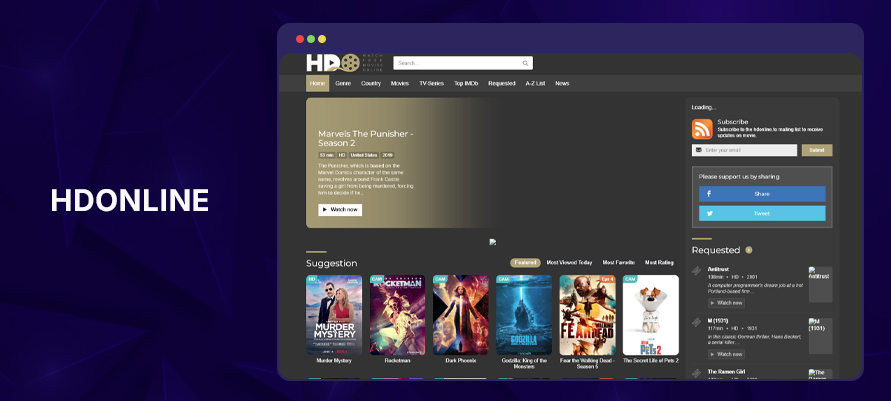Open the News page
The height and width of the screenshot is (401, 891).
pyautogui.click(x=562, y=83)
